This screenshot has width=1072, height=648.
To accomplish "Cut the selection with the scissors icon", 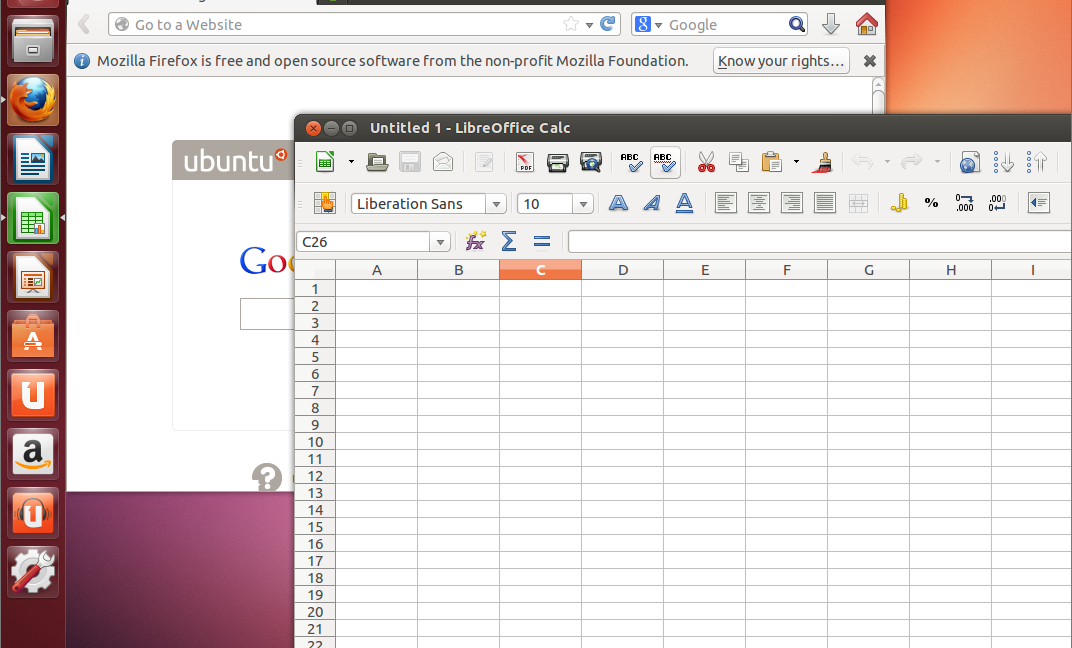I will pyautogui.click(x=706, y=162).
